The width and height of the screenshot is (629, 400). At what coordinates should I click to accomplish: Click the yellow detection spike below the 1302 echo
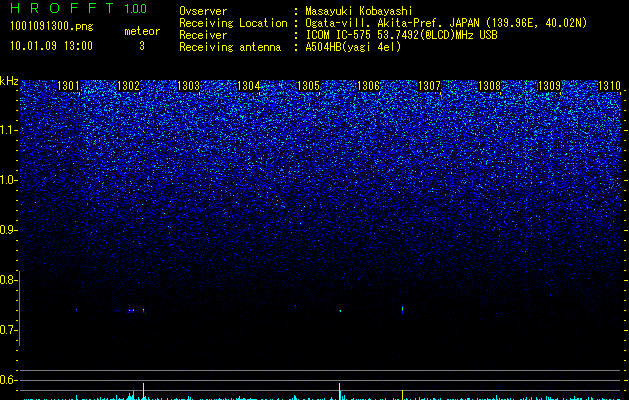point(144,391)
